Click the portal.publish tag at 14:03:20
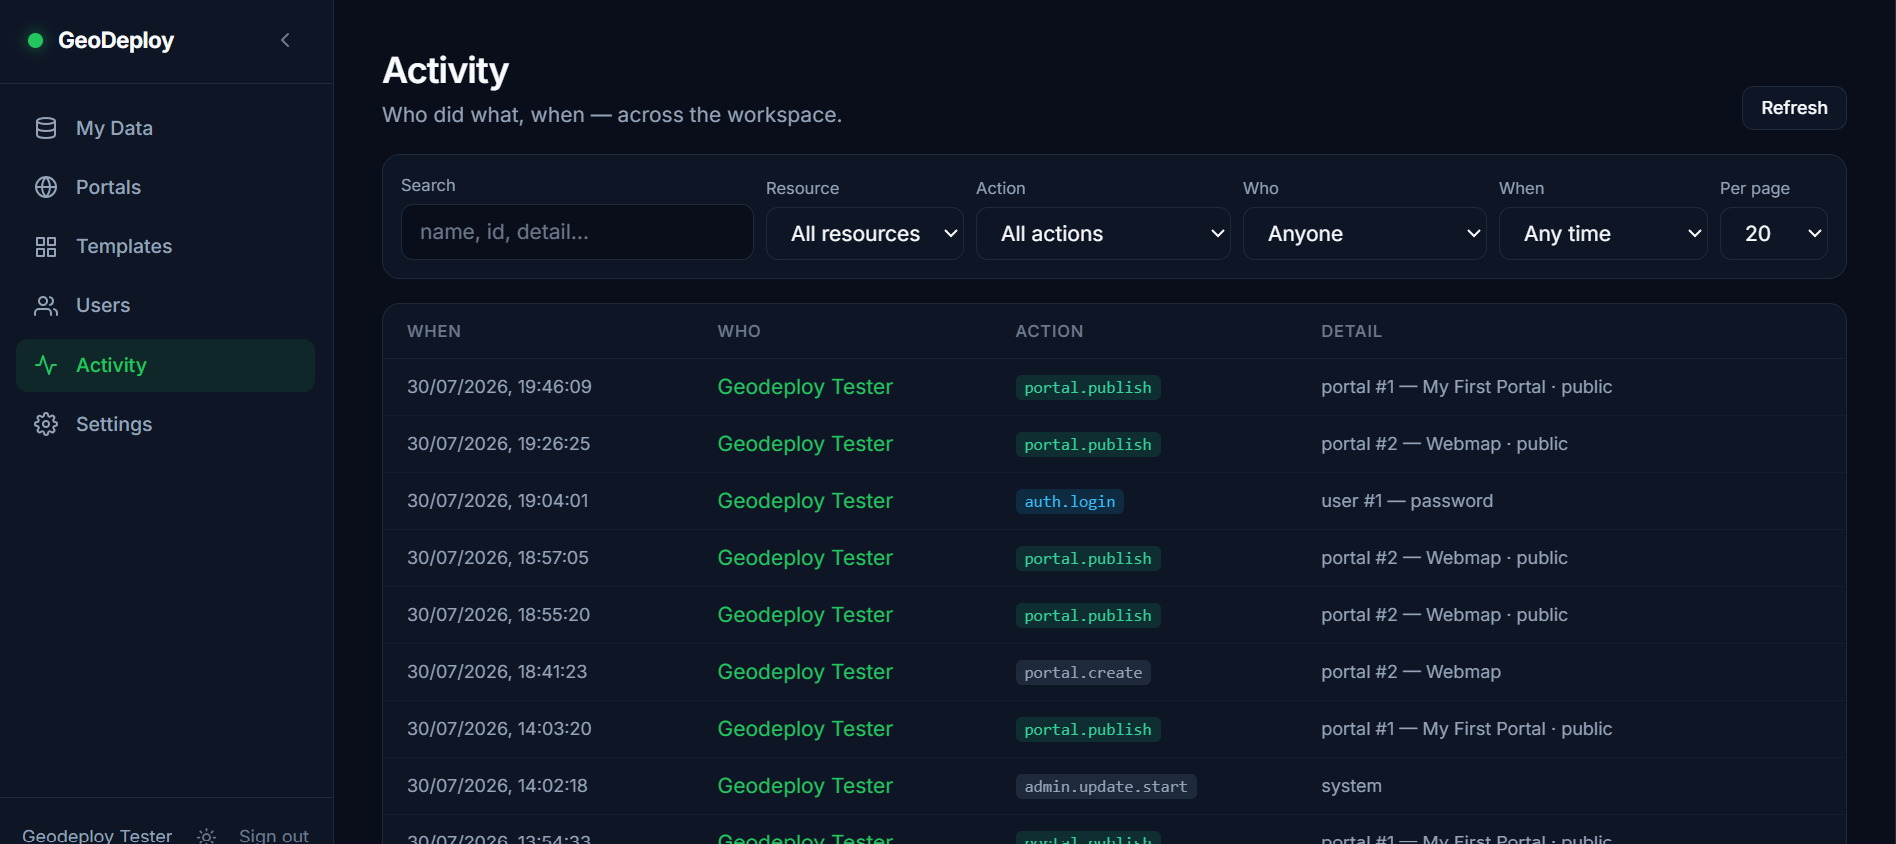Screen dimensions: 1896x844 pyautogui.click(x=1088, y=729)
